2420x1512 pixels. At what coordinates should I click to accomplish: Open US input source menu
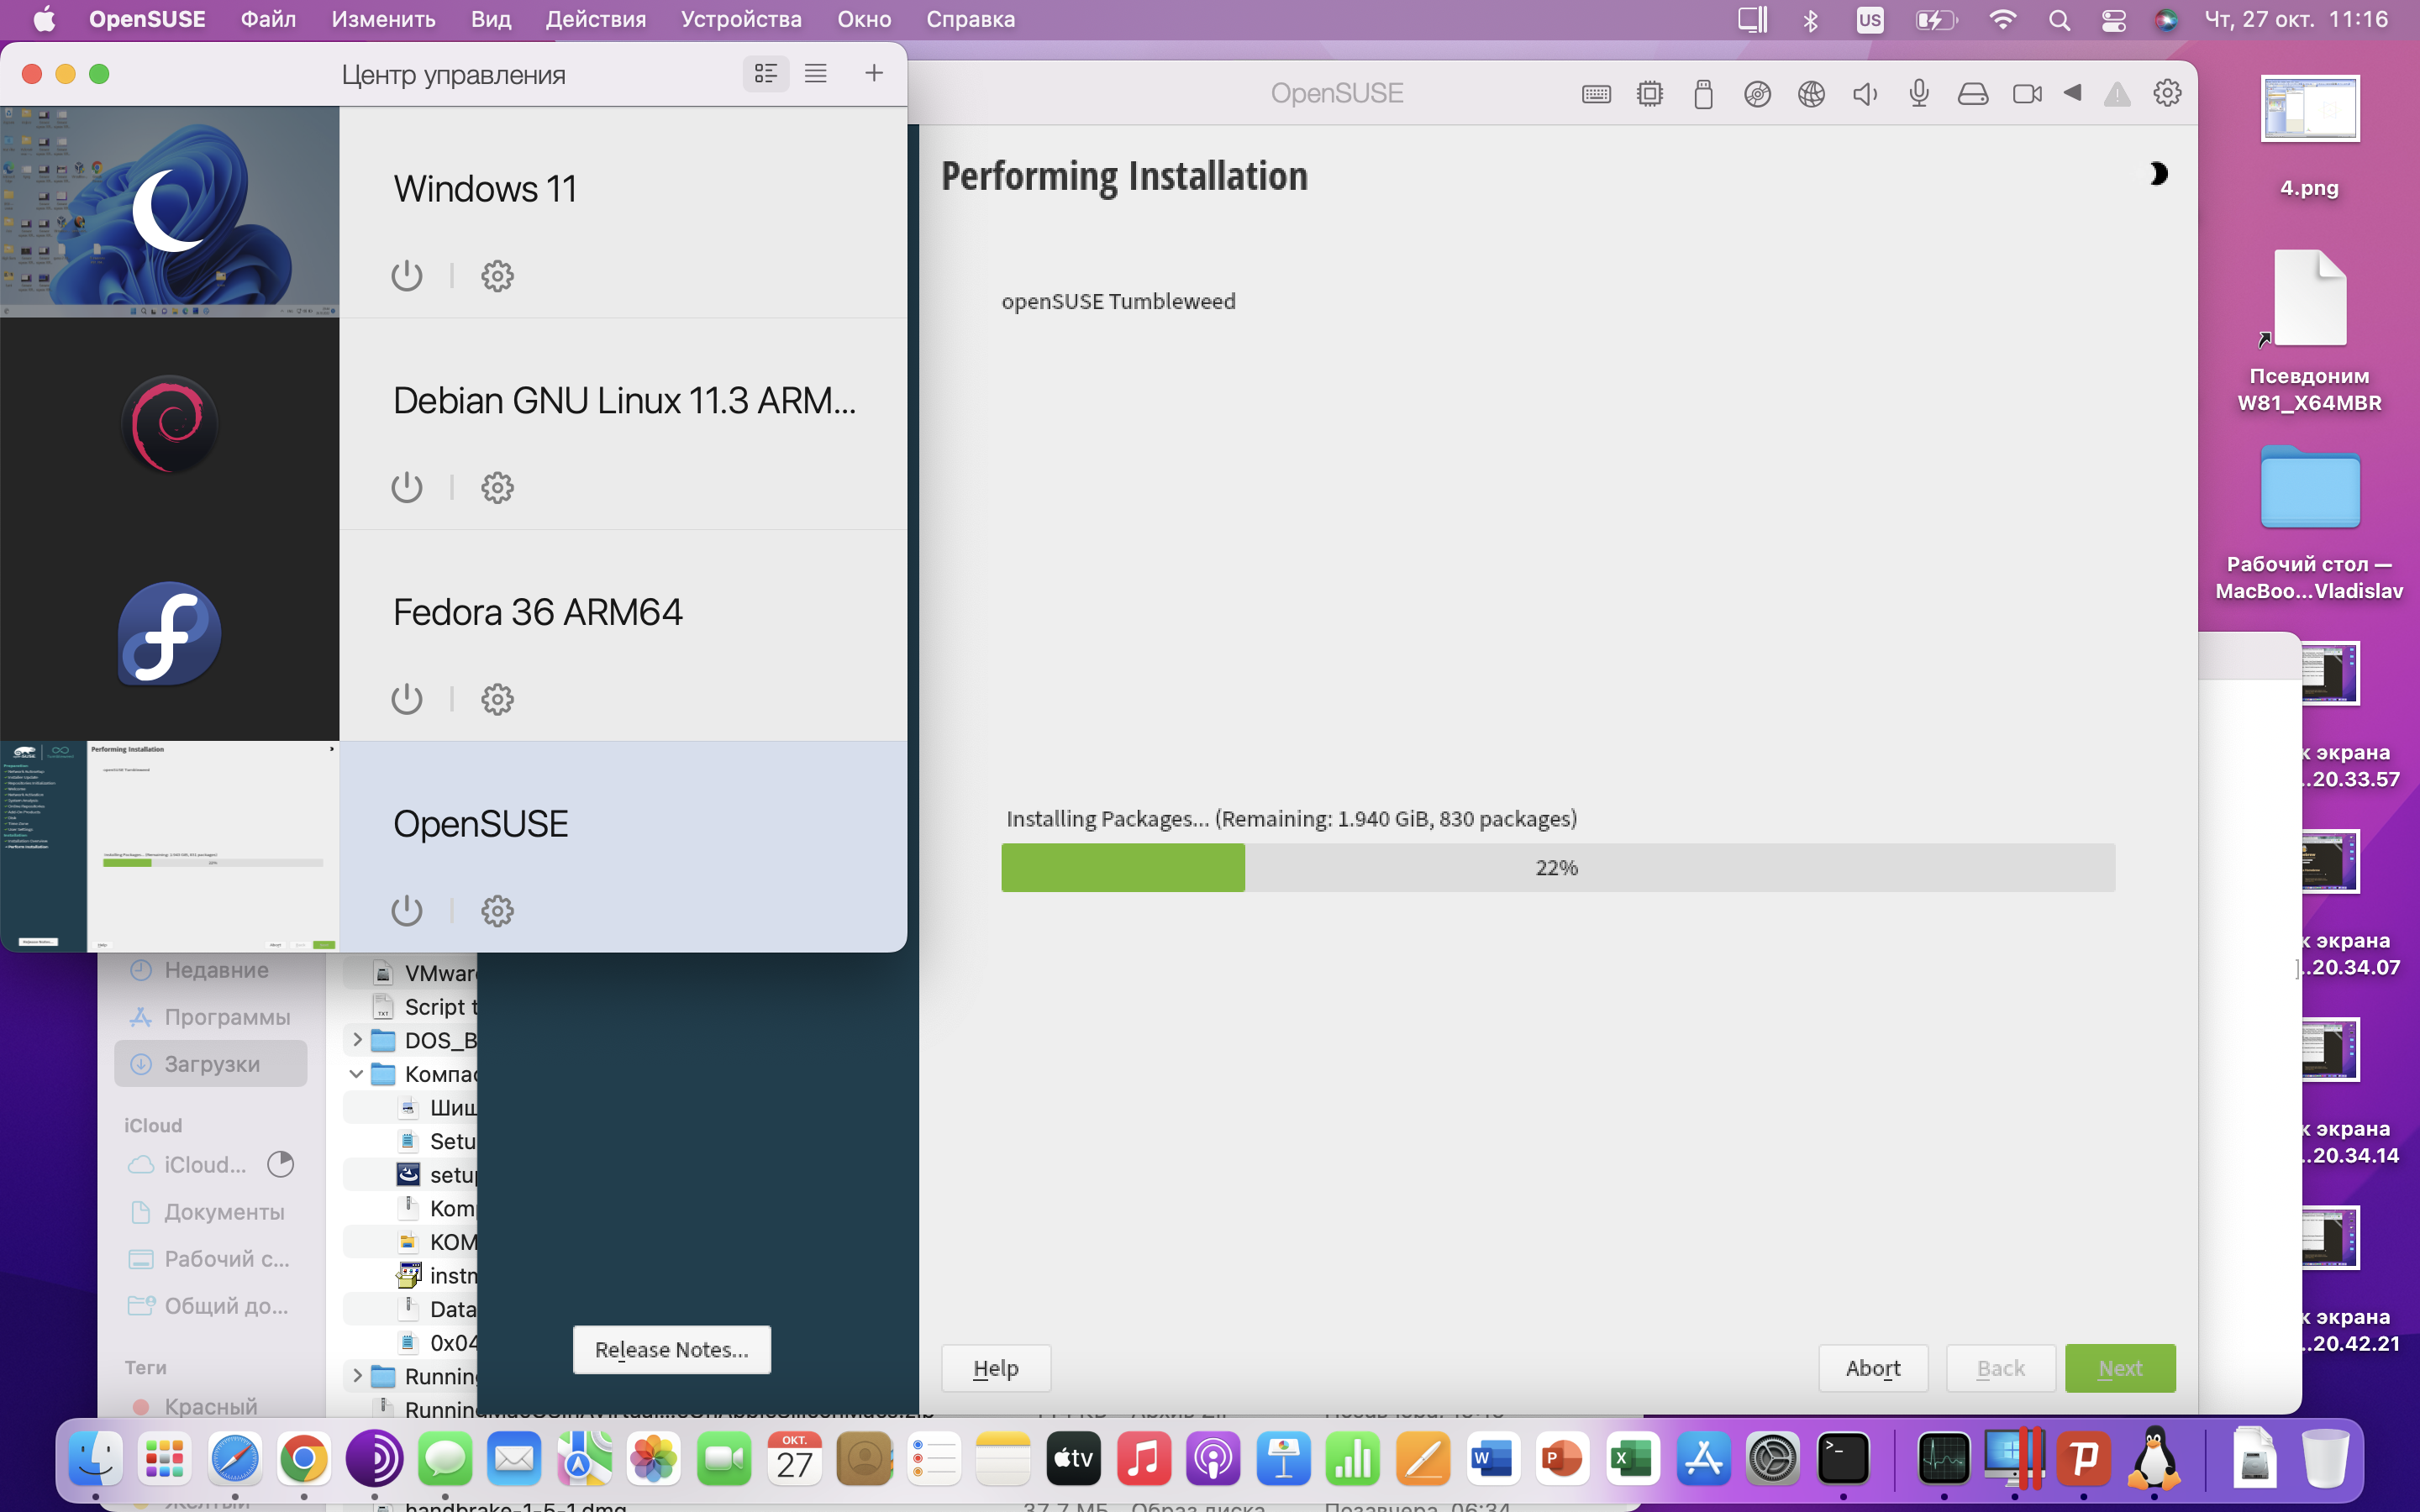[1869, 19]
